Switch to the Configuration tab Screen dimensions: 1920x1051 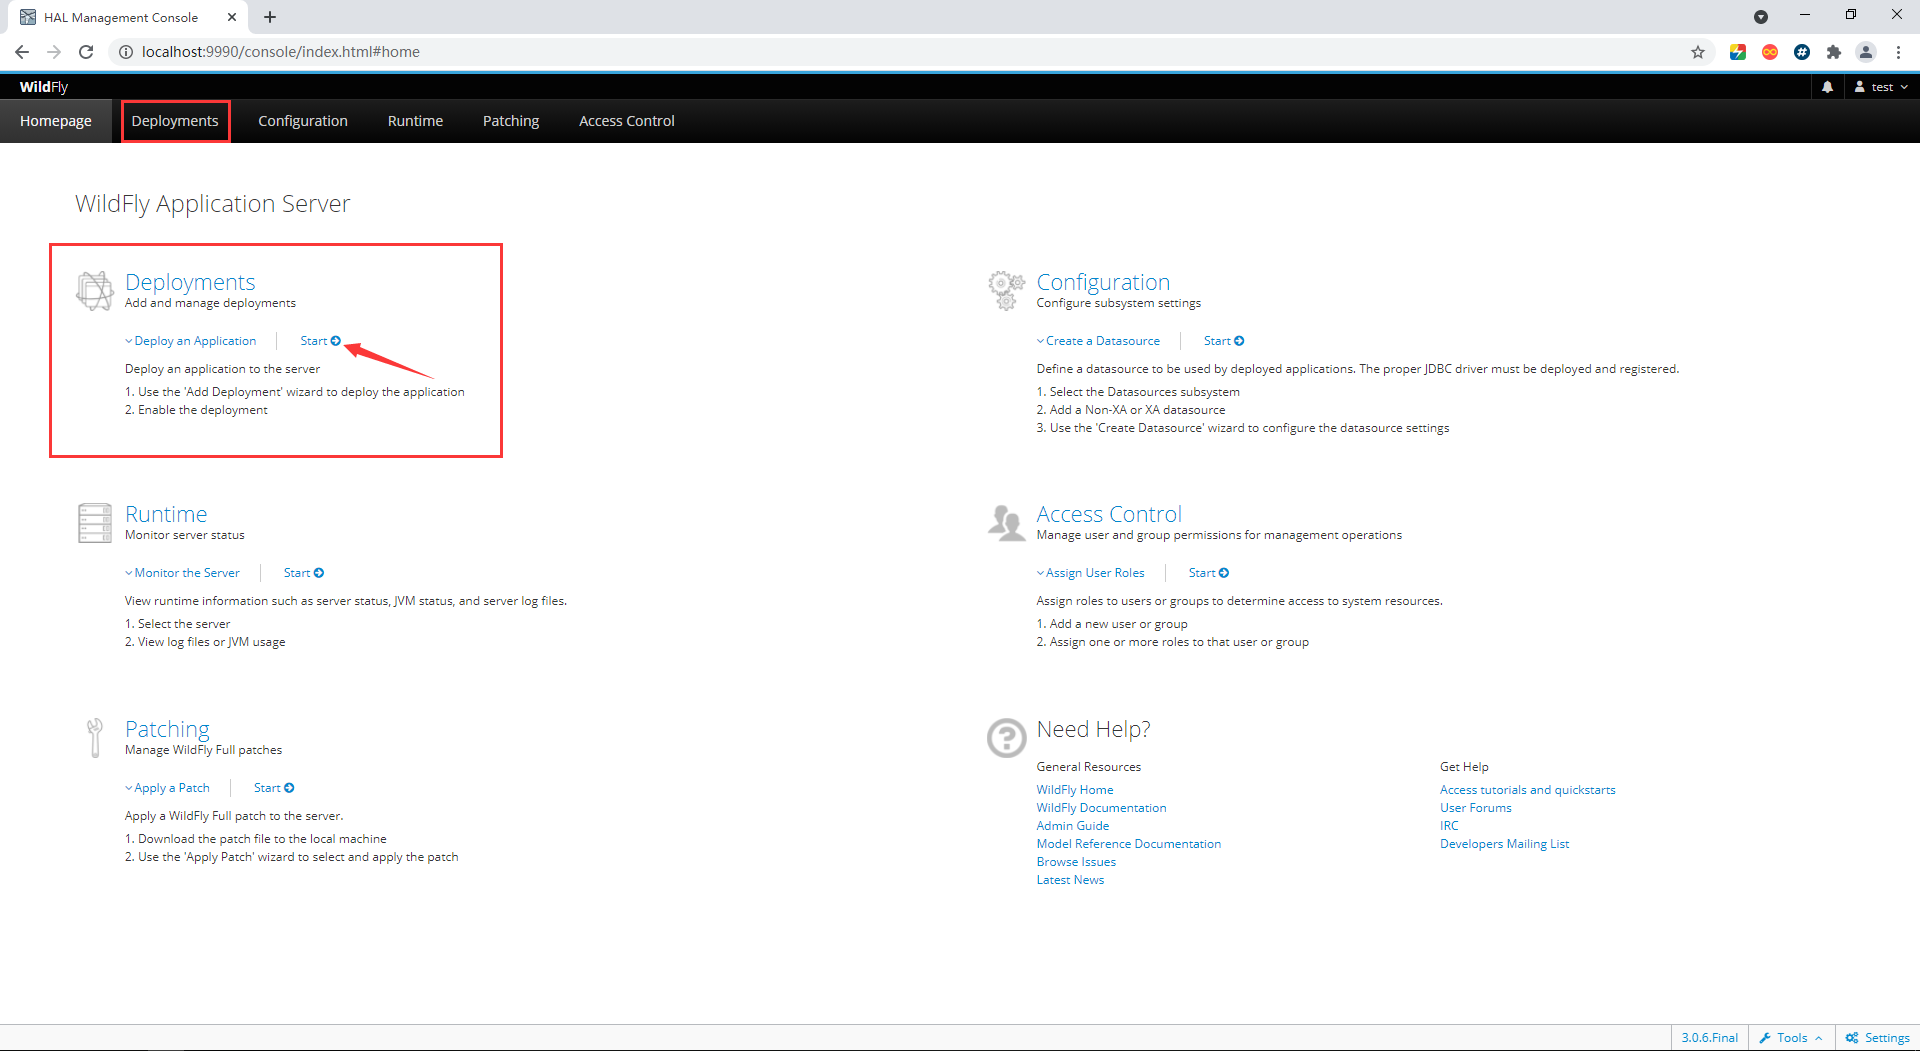pos(303,121)
